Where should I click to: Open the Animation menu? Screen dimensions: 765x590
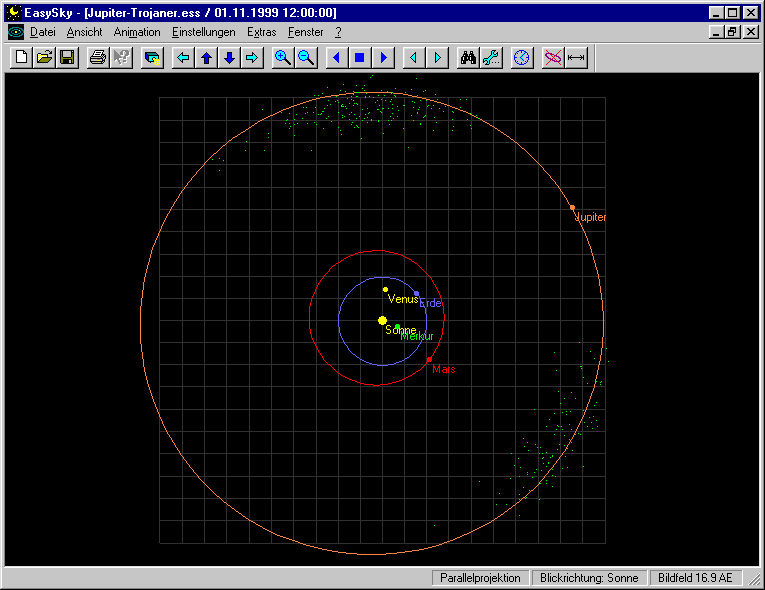click(136, 32)
